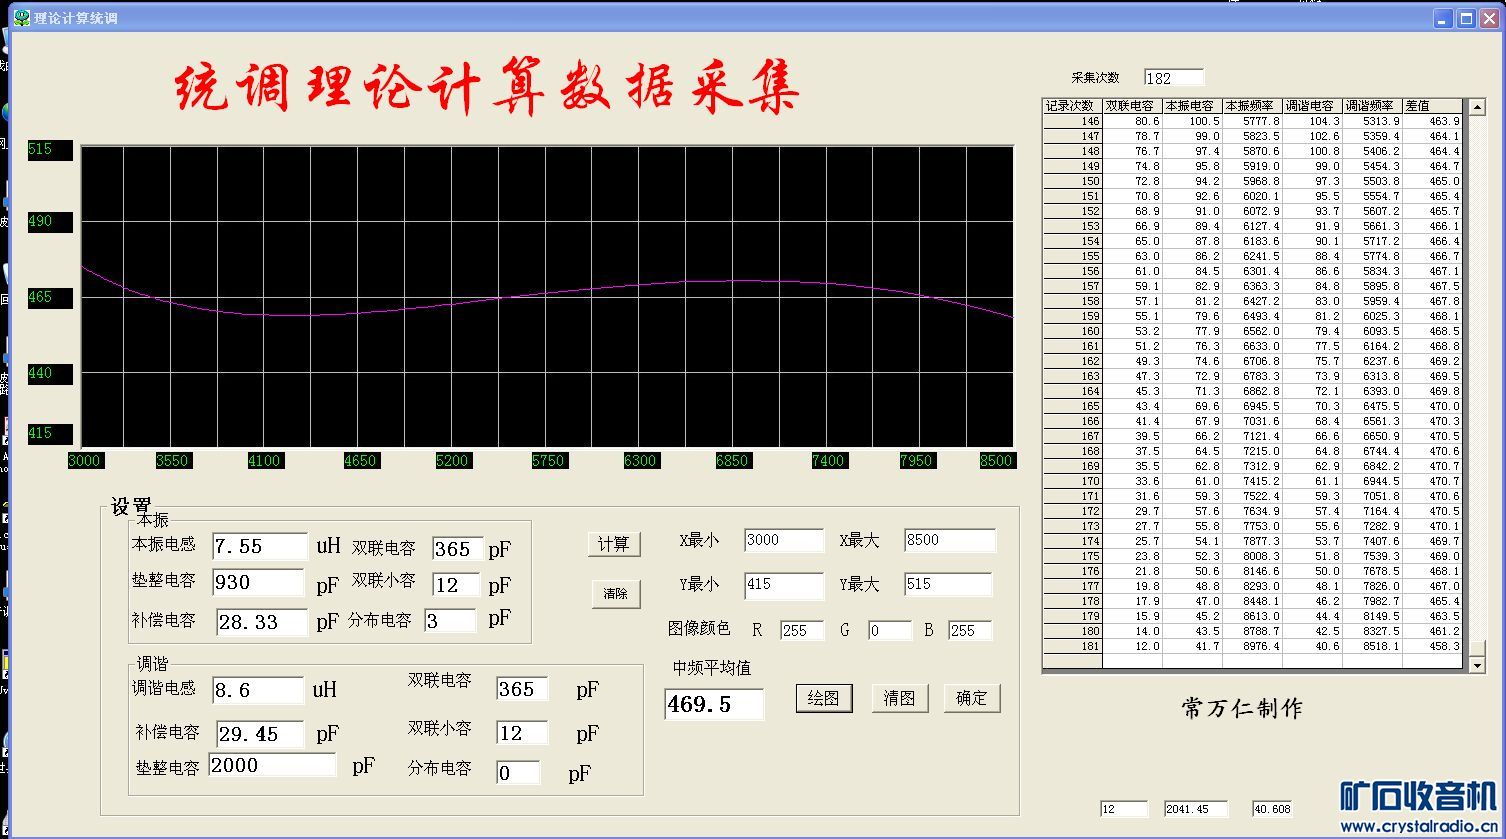The width and height of the screenshot is (1506, 839).
Task: Click the 确定 button
Action: point(971,698)
